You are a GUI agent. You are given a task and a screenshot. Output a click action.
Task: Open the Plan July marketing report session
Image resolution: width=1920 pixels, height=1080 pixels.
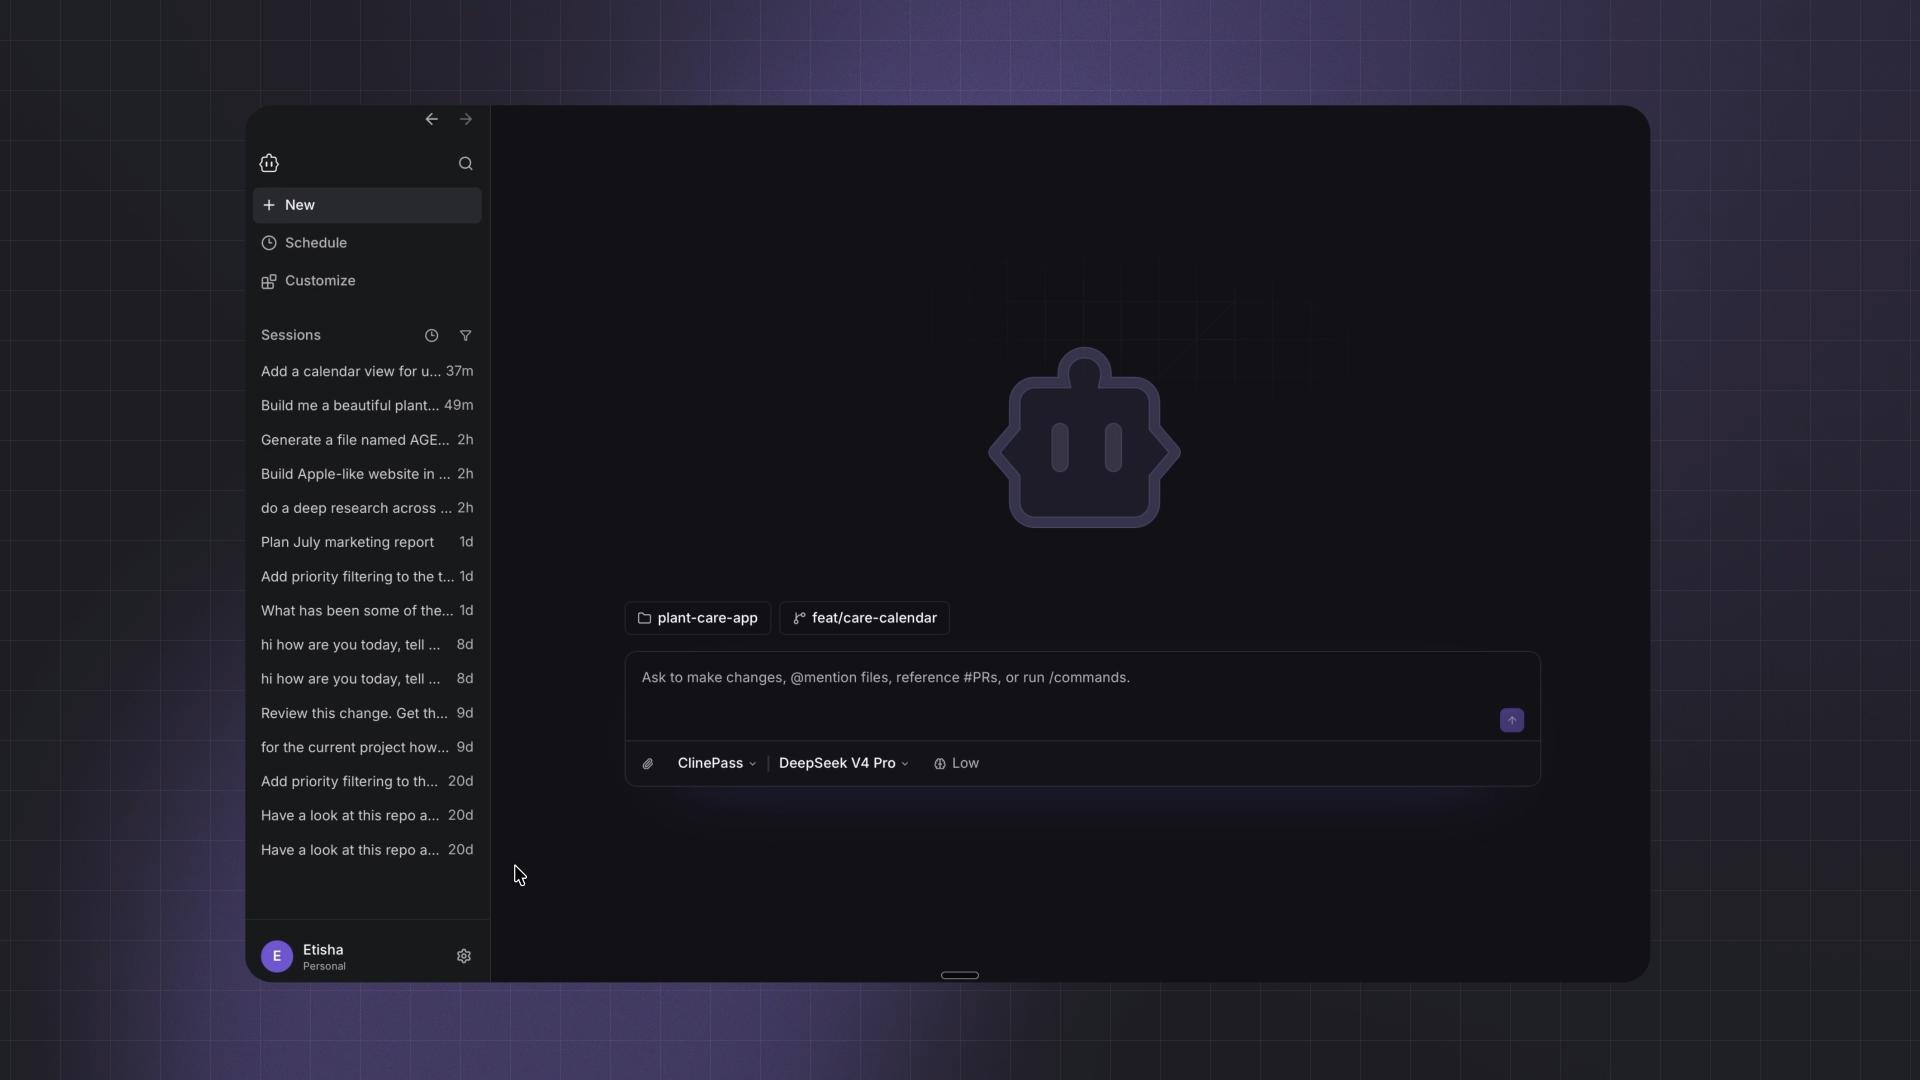point(367,542)
